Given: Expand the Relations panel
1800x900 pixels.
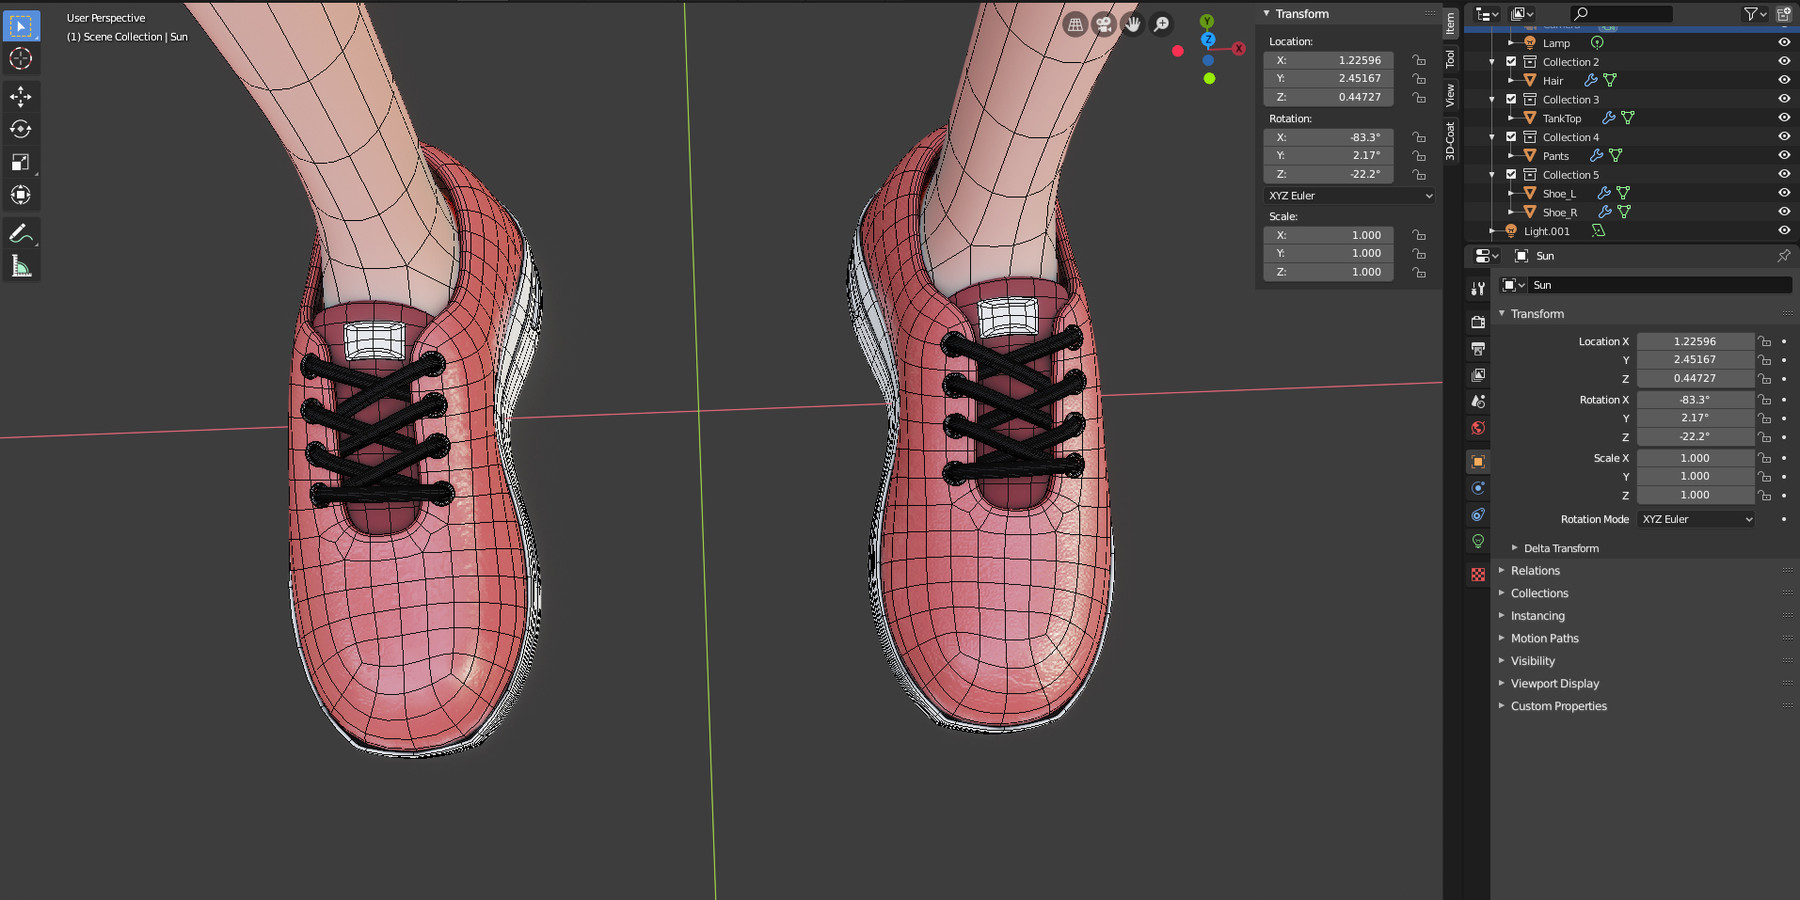Looking at the screenshot, I should pyautogui.click(x=1535, y=571).
